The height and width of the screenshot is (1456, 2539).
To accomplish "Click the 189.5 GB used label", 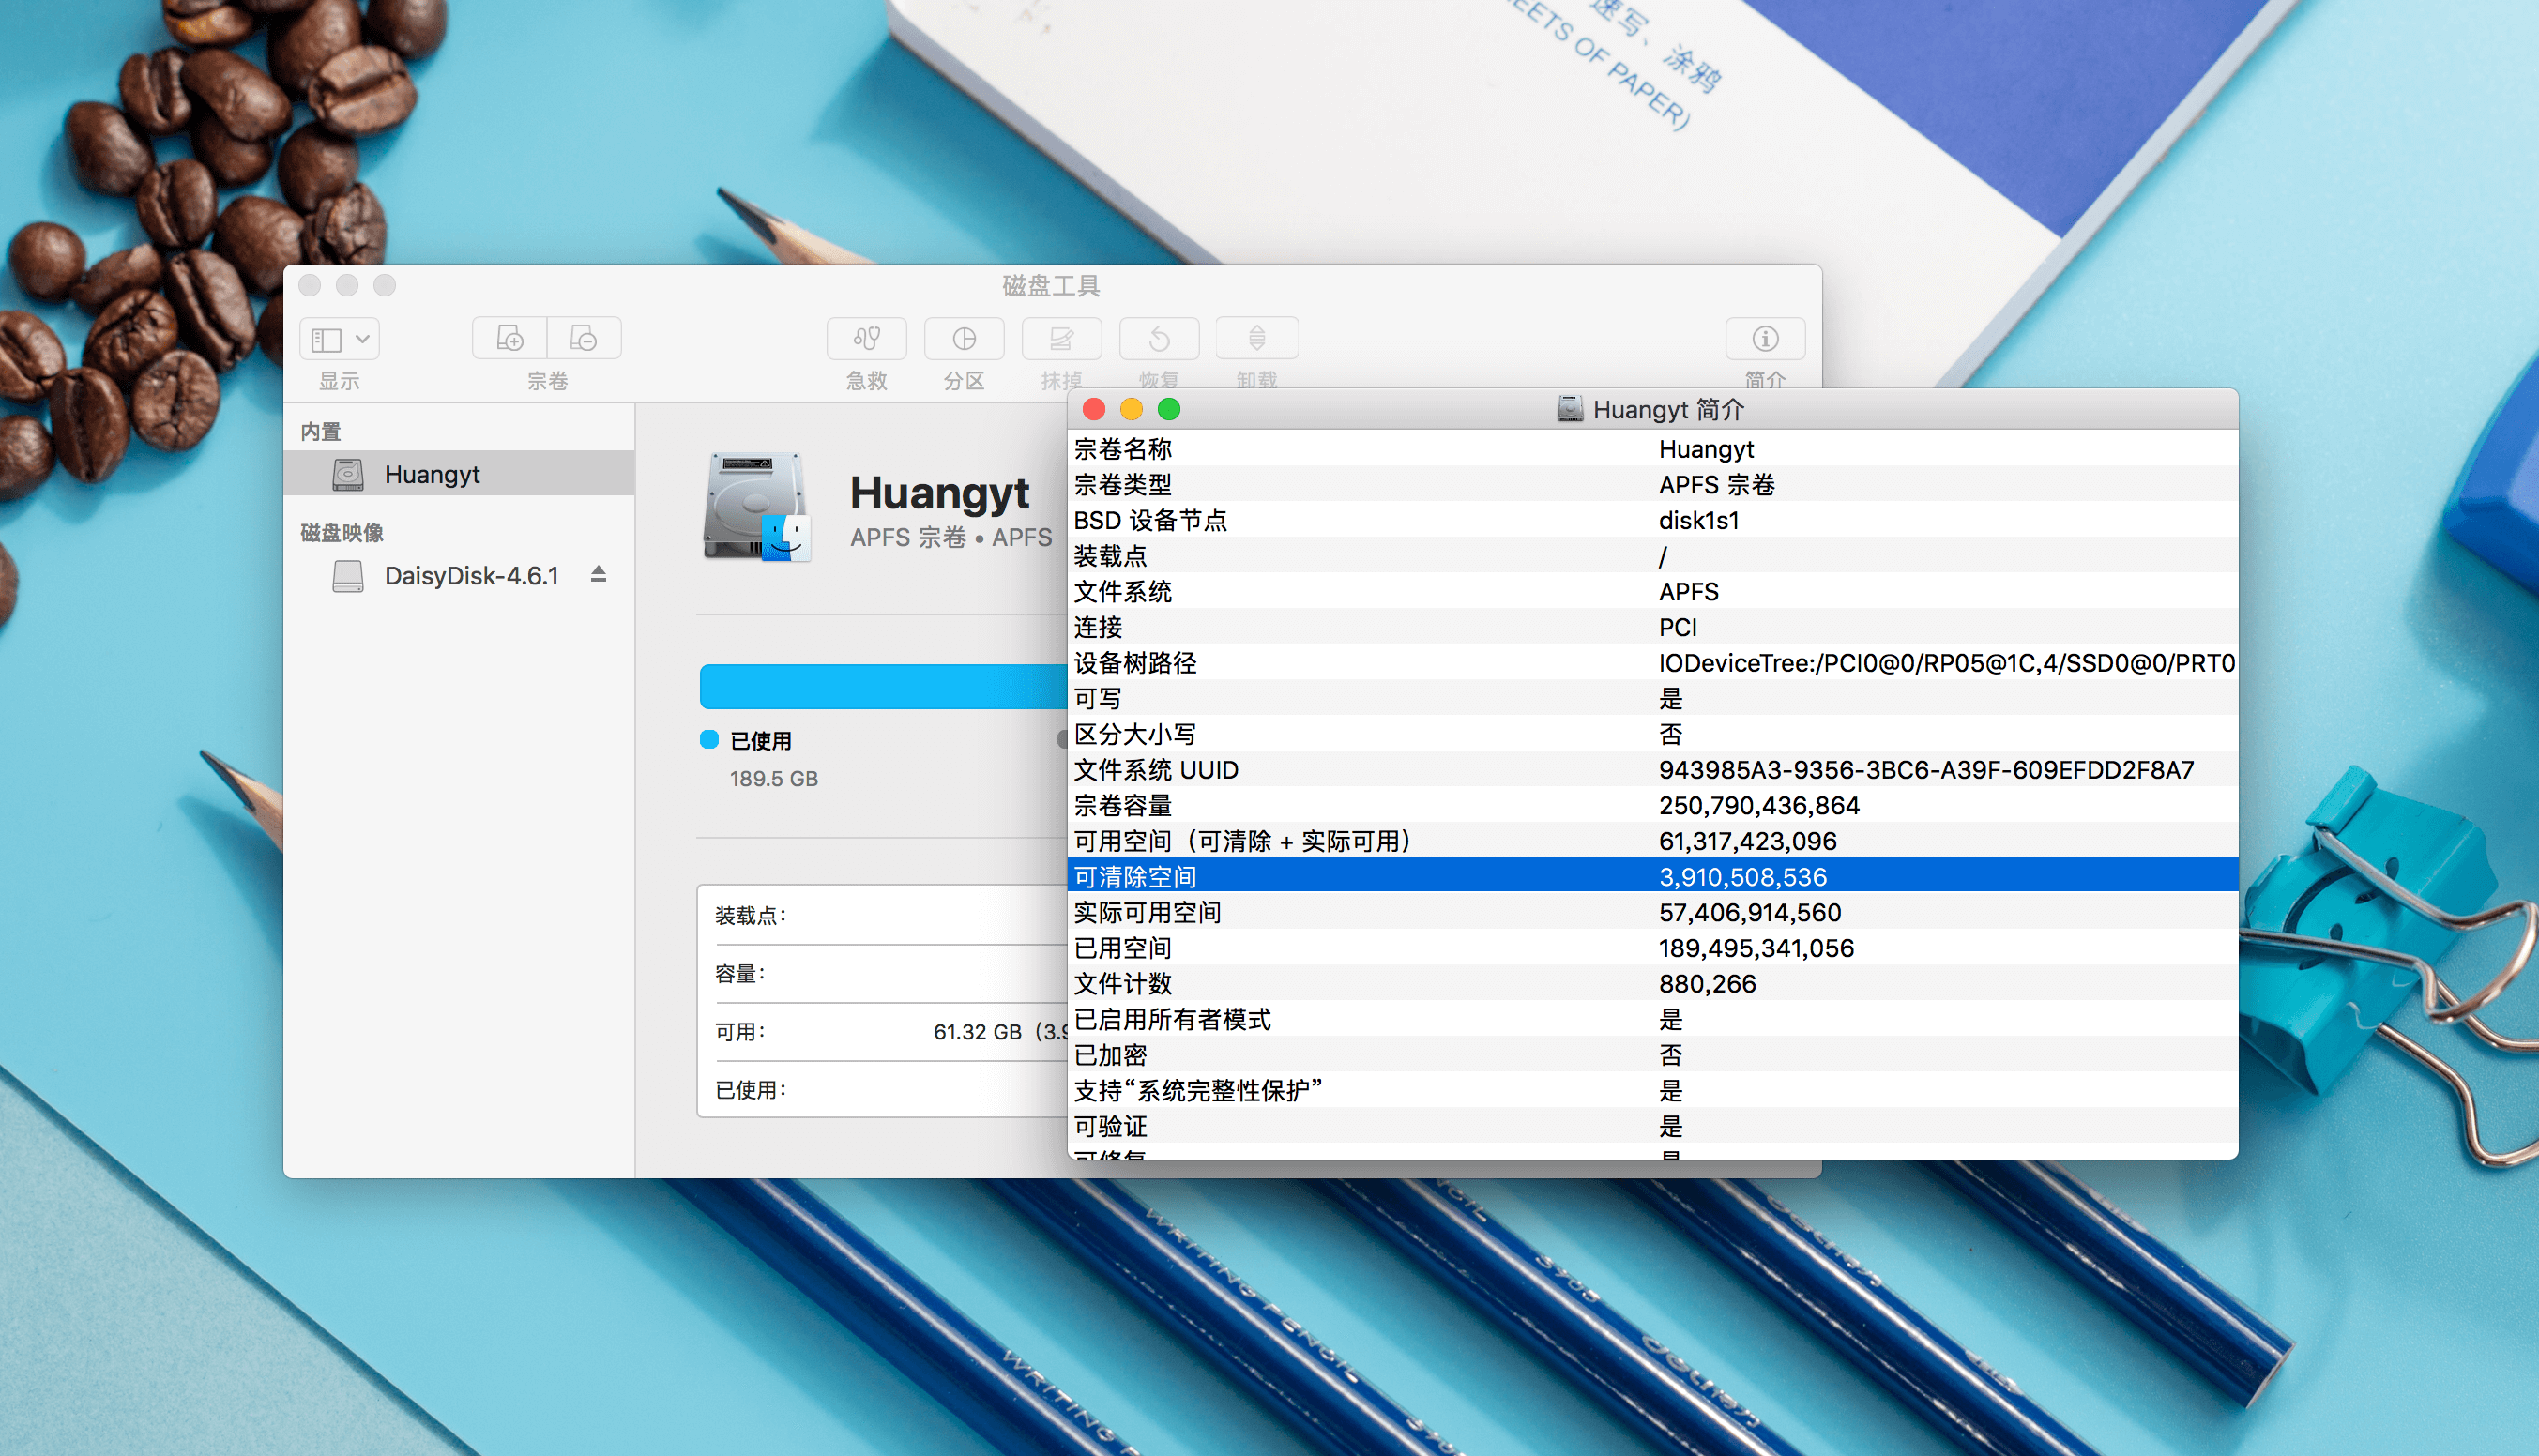I will point(773,779).
